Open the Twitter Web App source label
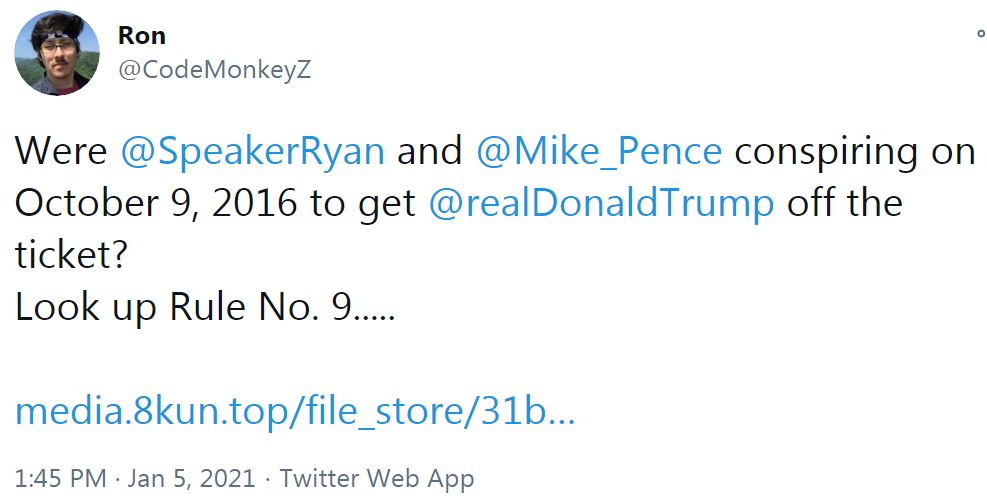 pos(376,478)
